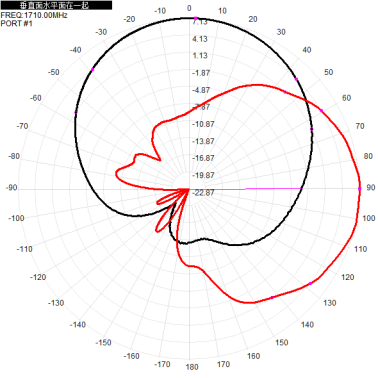The width and height of the screenshot is (378, 378).
Task: Select magenta marker on red curve near 130 degrees
Action: [310, 283]
